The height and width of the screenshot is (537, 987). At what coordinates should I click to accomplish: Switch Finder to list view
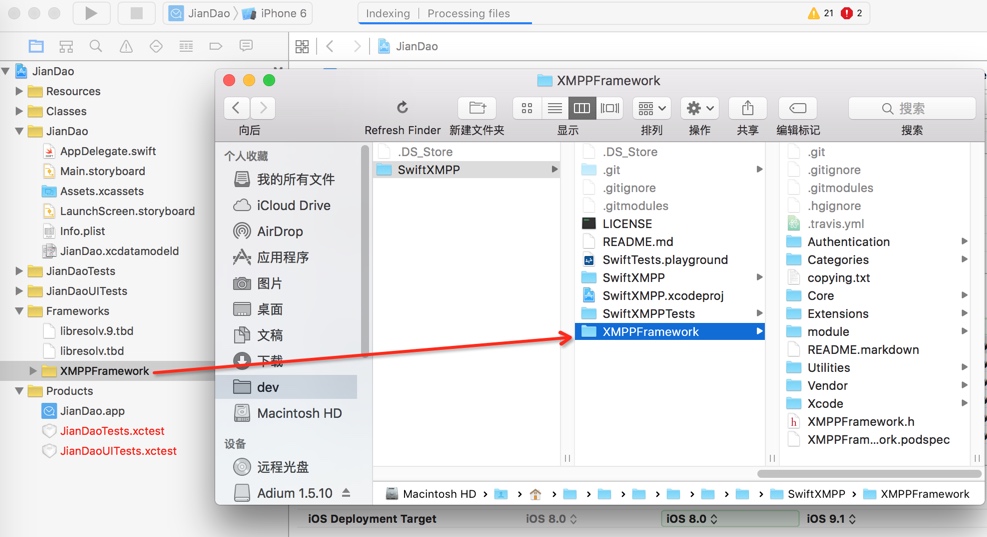[x=555, y=108]
